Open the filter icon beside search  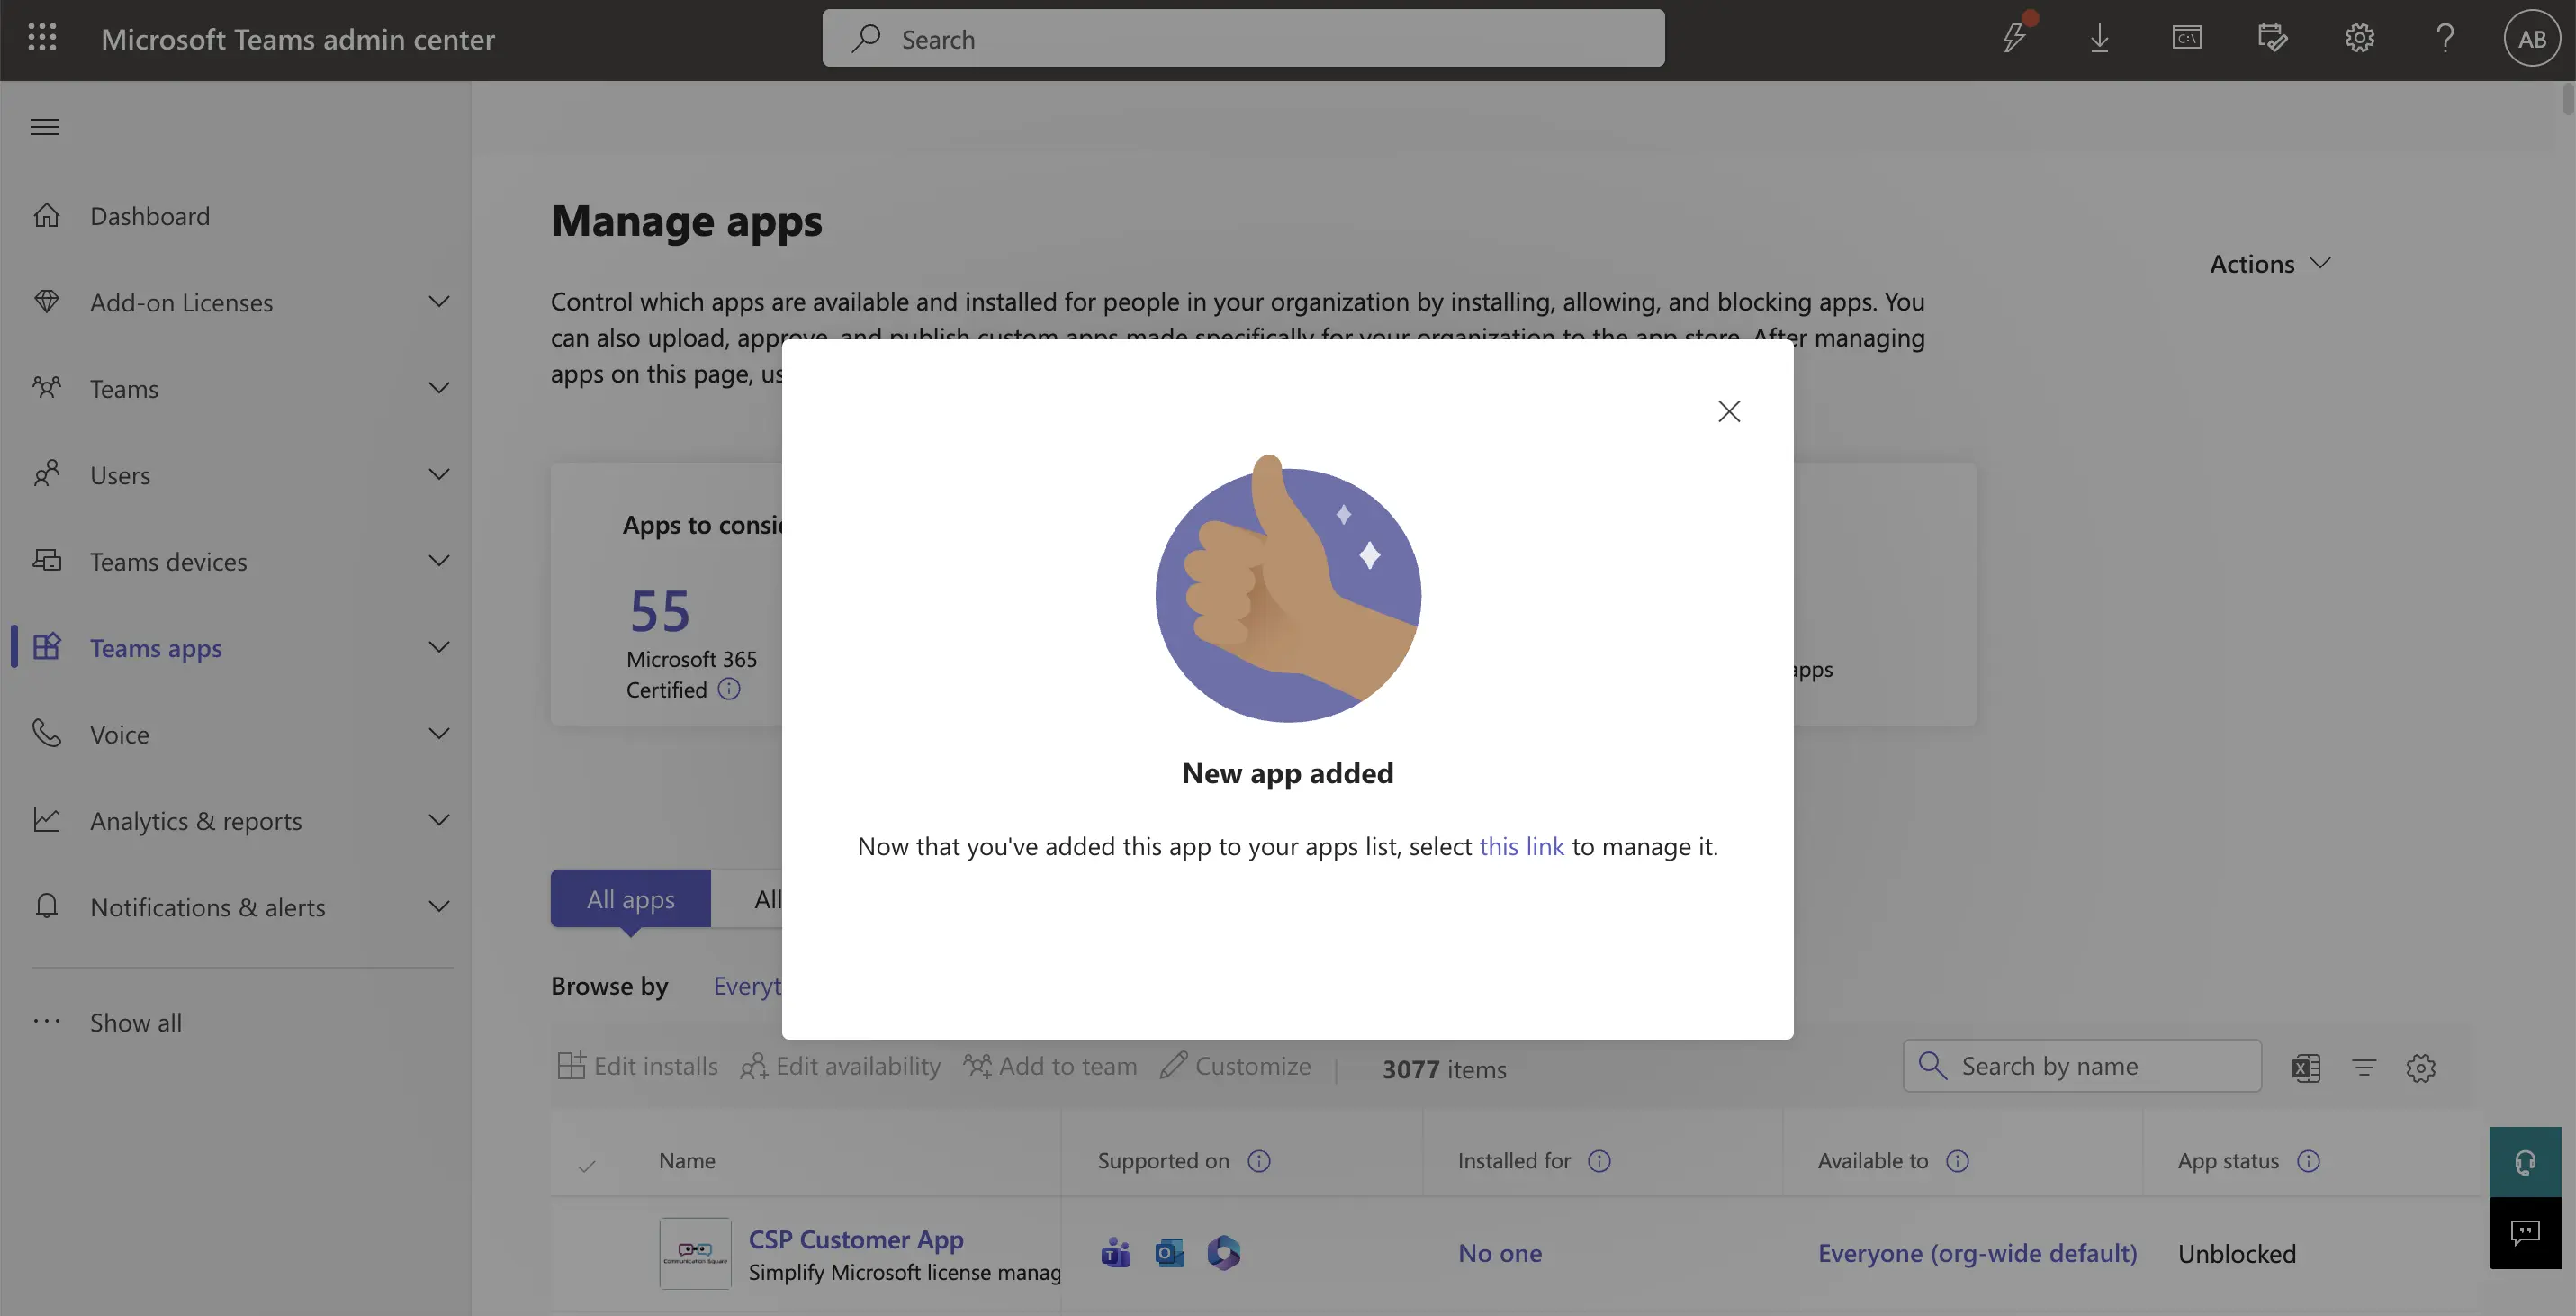tap(2364, 1068)
